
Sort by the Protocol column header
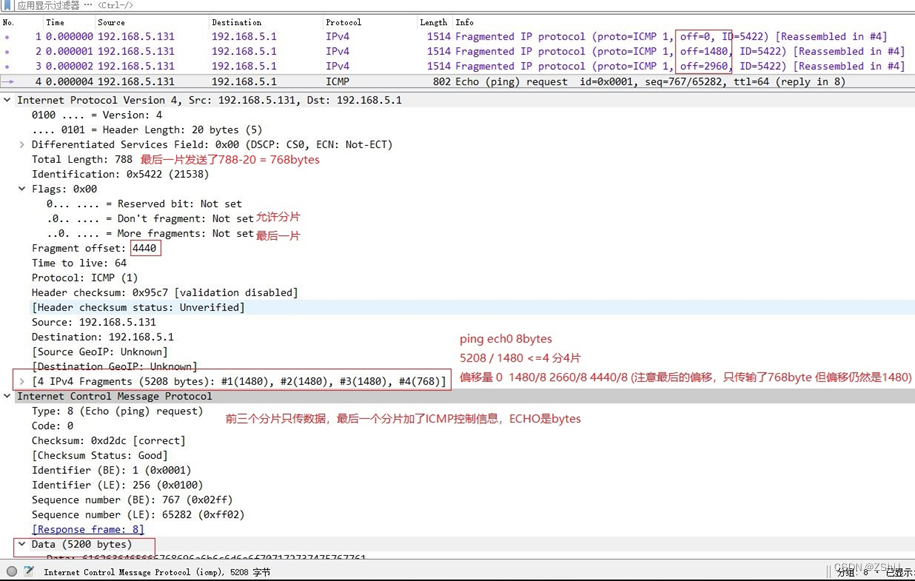point(343,22)
